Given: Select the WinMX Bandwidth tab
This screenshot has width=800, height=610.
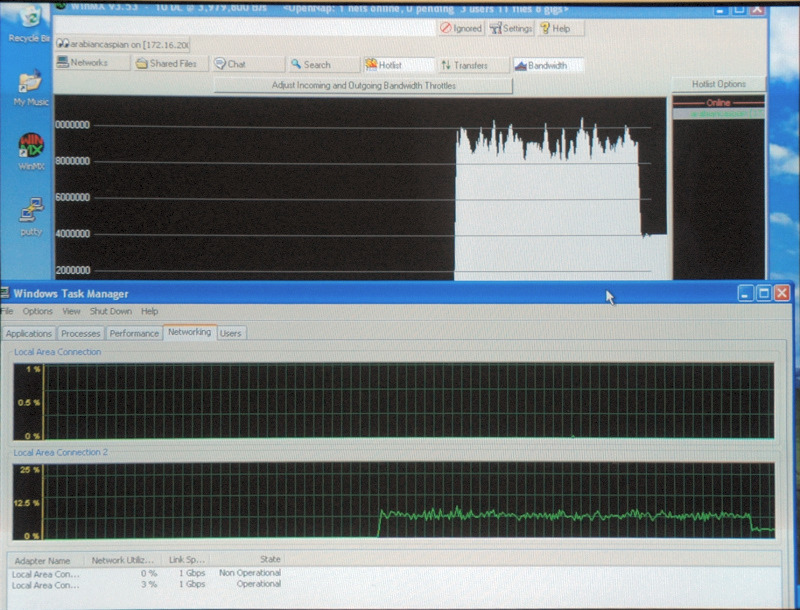Looking at the screenshot, I should click(x=548, y=65).
